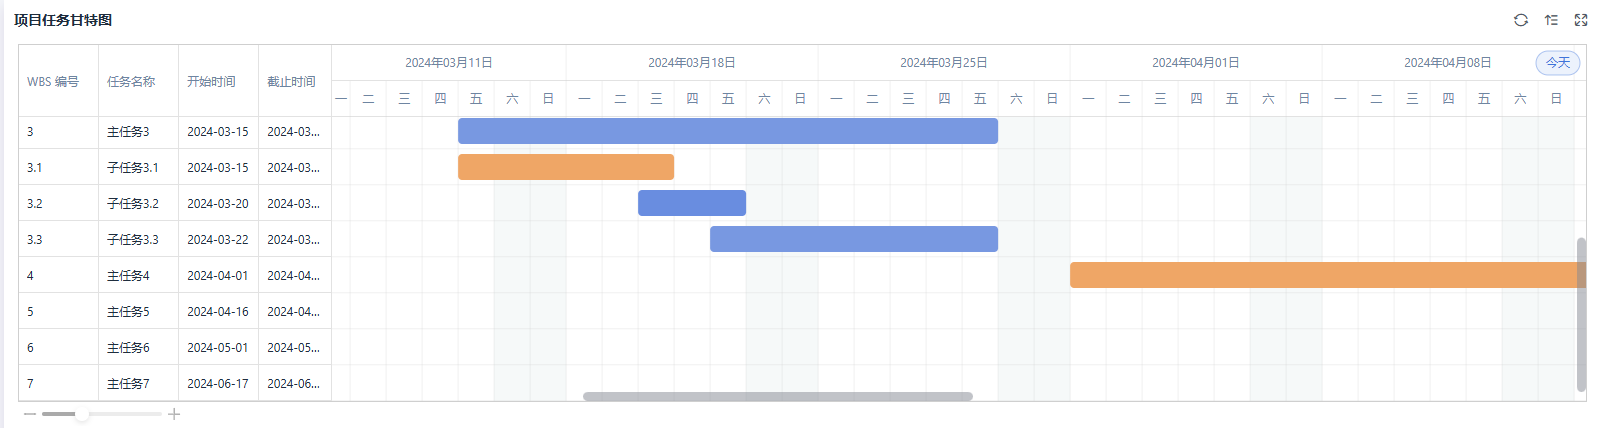Click the 截止时间 column header
1601x428 pixels.
pos(291,82)
